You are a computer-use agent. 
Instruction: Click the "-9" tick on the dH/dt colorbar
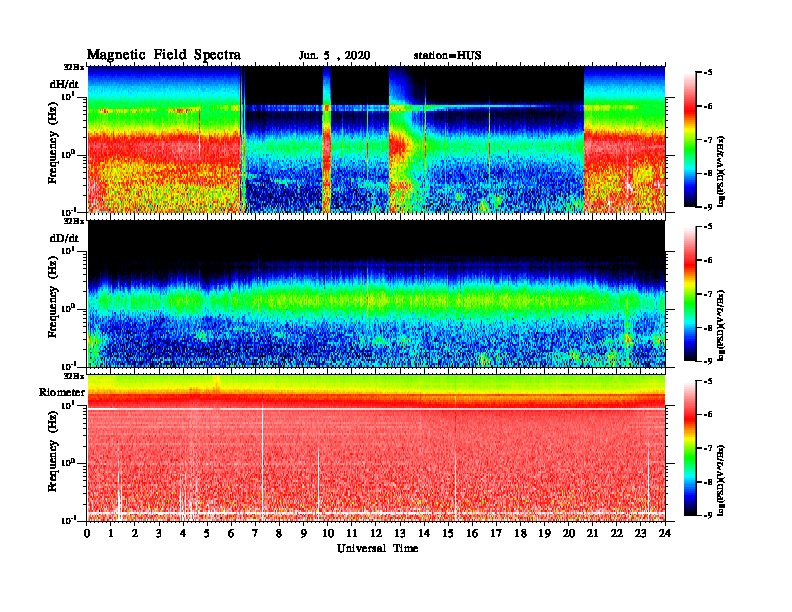click(x=708, y=207)
